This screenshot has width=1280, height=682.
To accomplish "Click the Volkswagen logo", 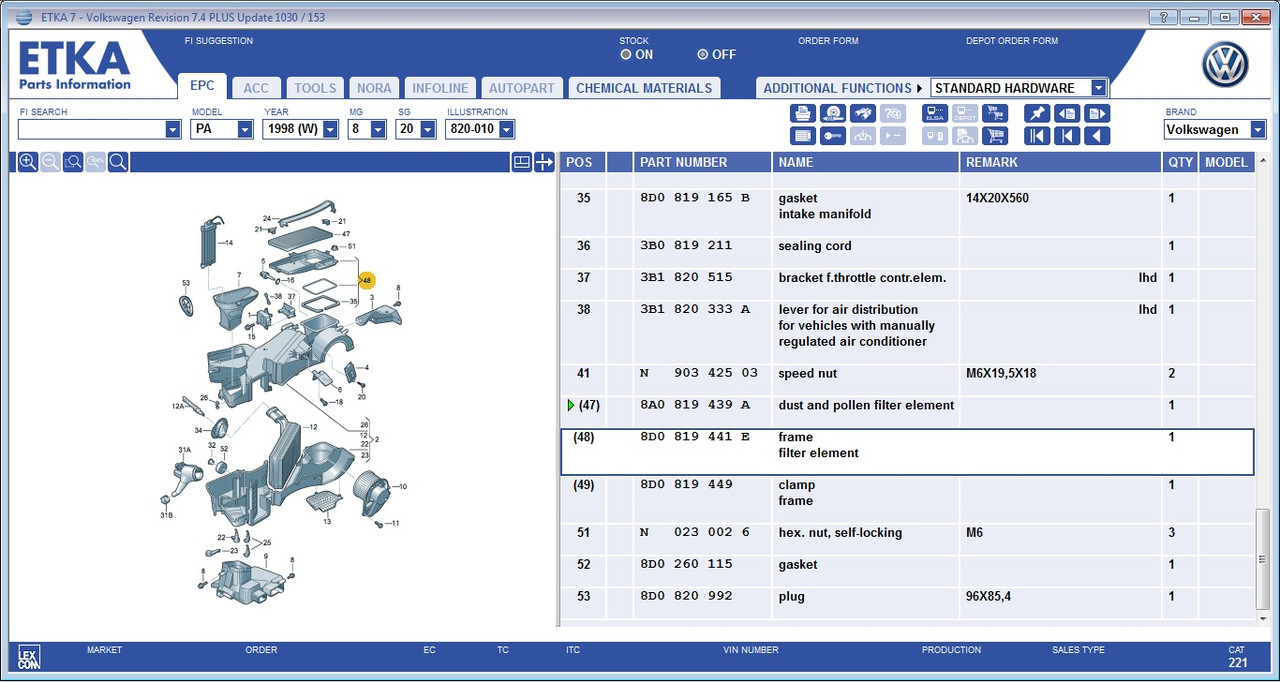I will (1225, 65).
